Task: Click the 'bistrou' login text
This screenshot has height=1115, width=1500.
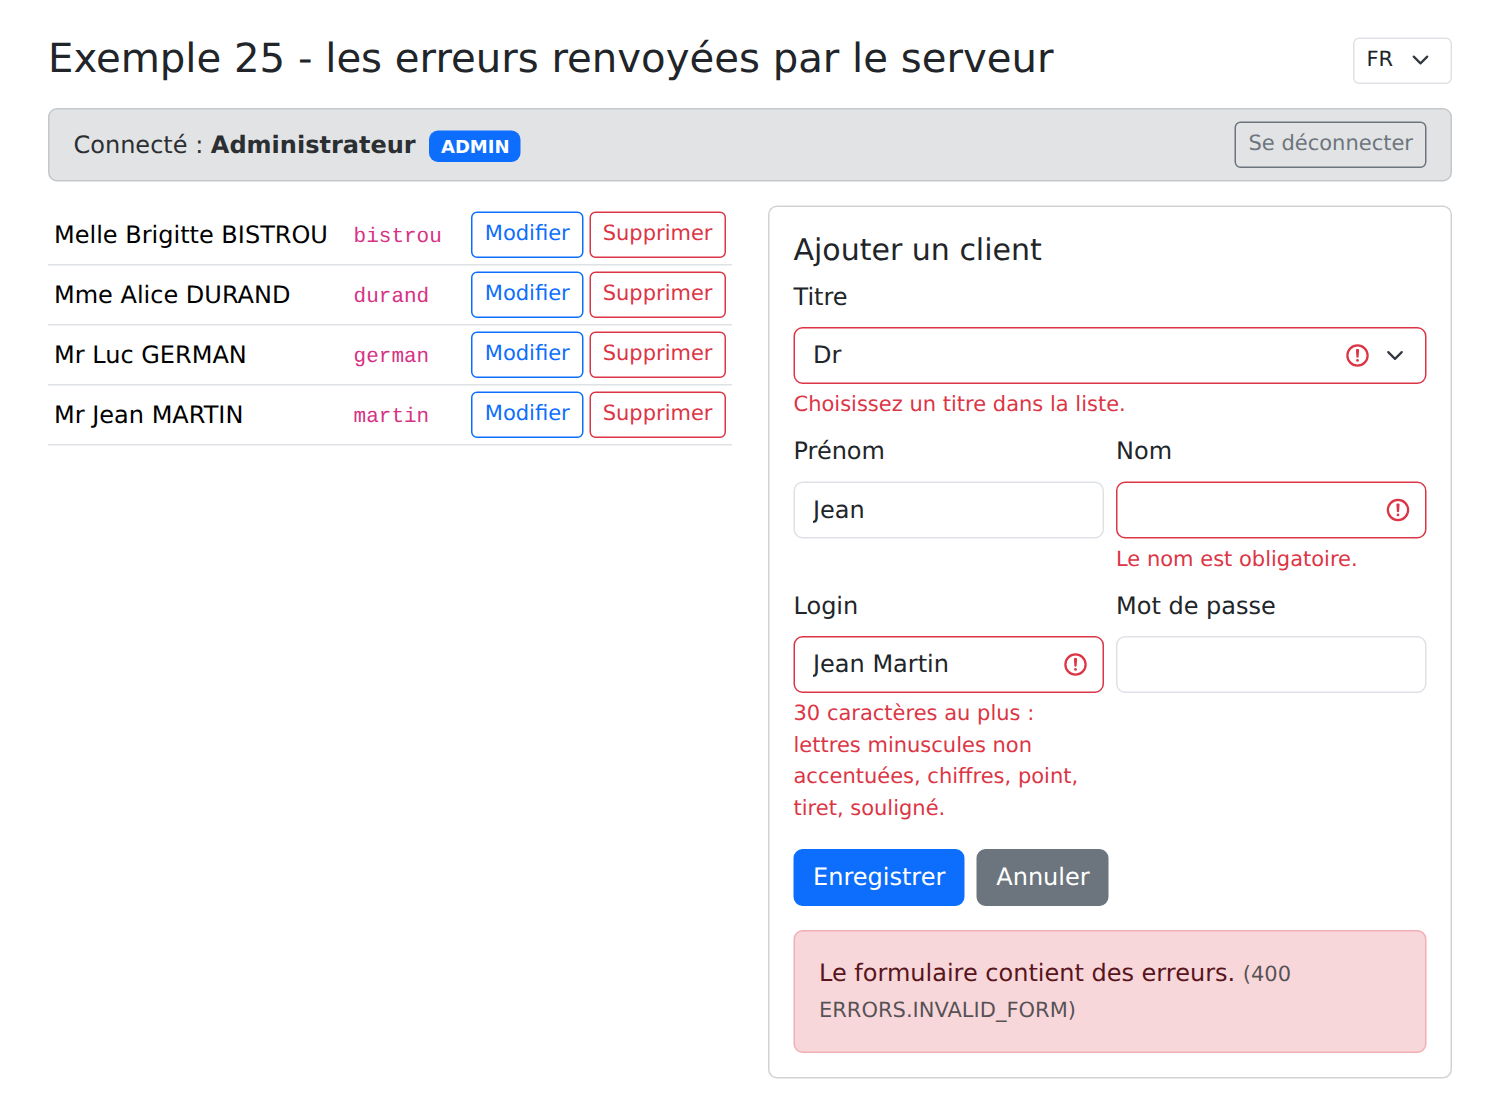Action: pyautogui.click(x=397, y=235)
